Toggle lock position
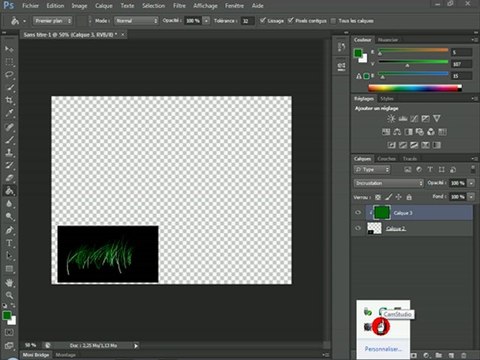This screenshot has width=480, height=360. [x=399, y=197]
